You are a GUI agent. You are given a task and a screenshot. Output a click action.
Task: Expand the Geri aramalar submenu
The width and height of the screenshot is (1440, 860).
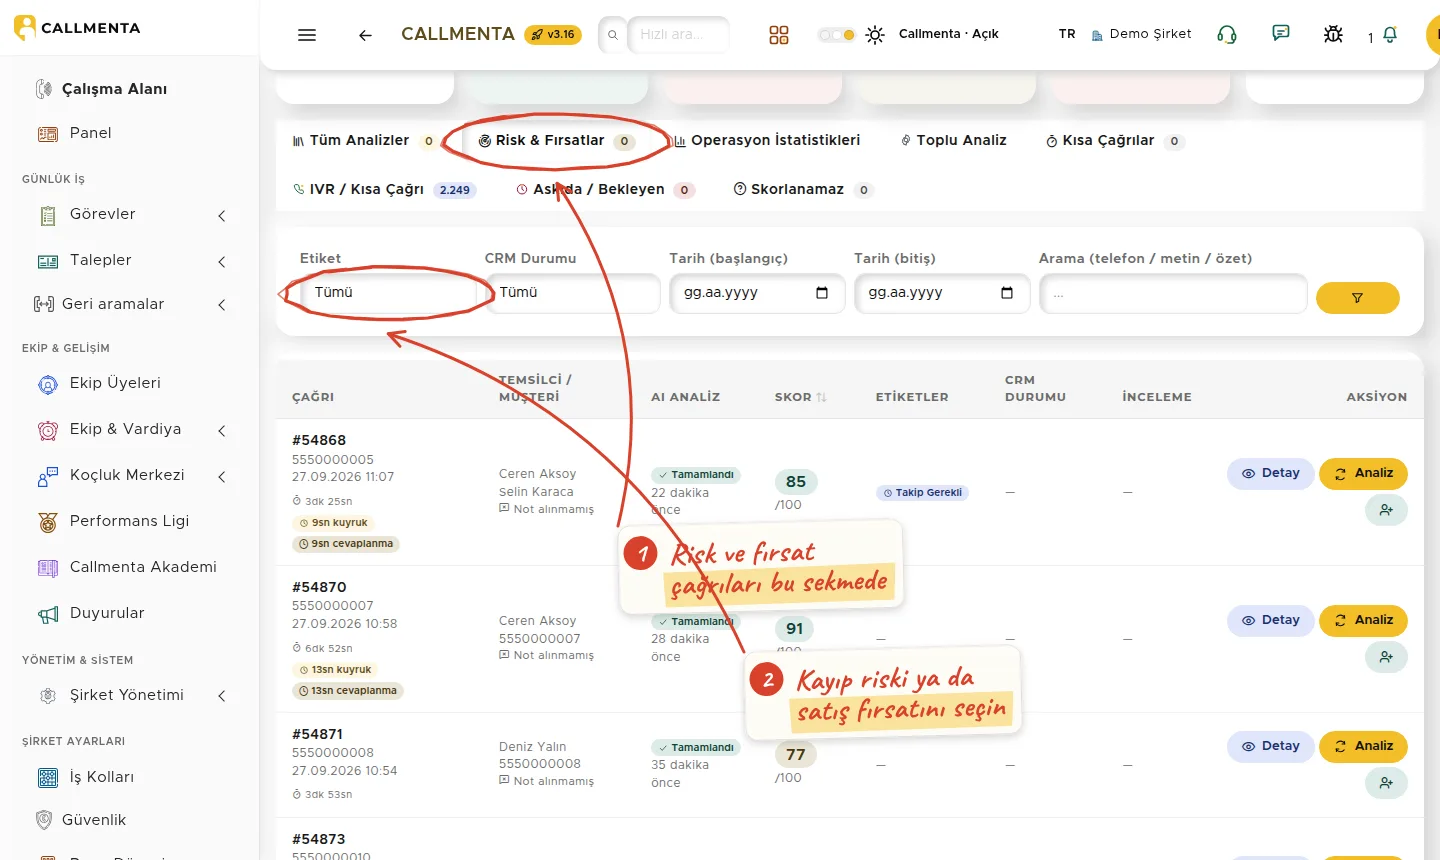(222, 305)
